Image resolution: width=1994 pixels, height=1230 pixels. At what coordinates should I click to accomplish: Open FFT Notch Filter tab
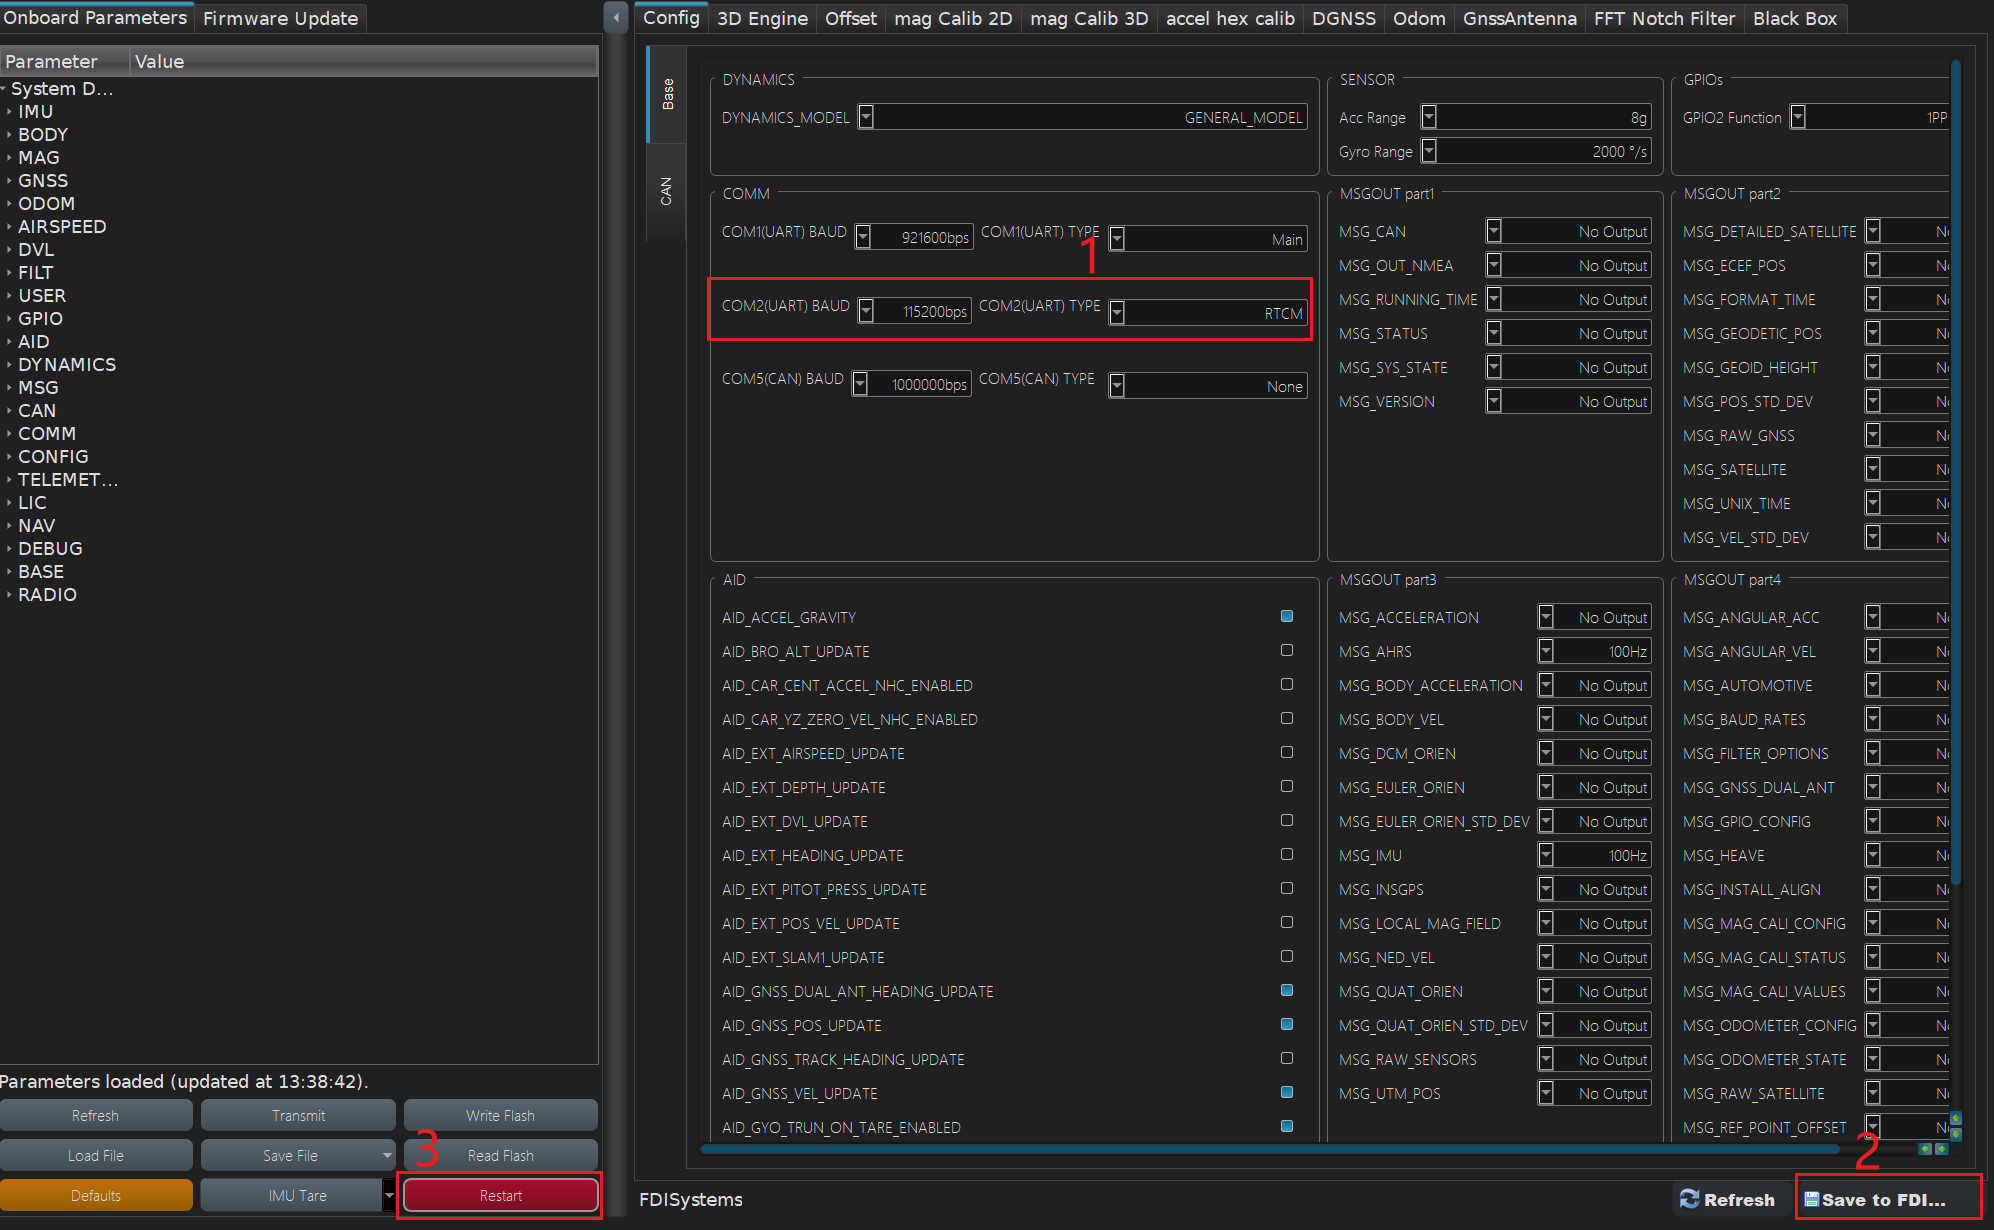[x=1664, y=18]
